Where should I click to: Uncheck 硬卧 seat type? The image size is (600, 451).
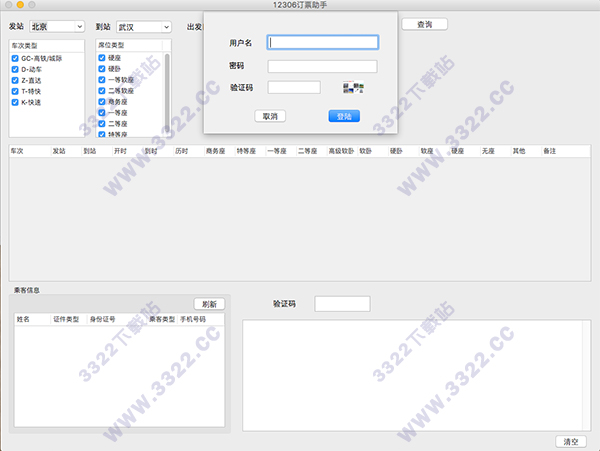pyautogui.click(x=102, y=69)
